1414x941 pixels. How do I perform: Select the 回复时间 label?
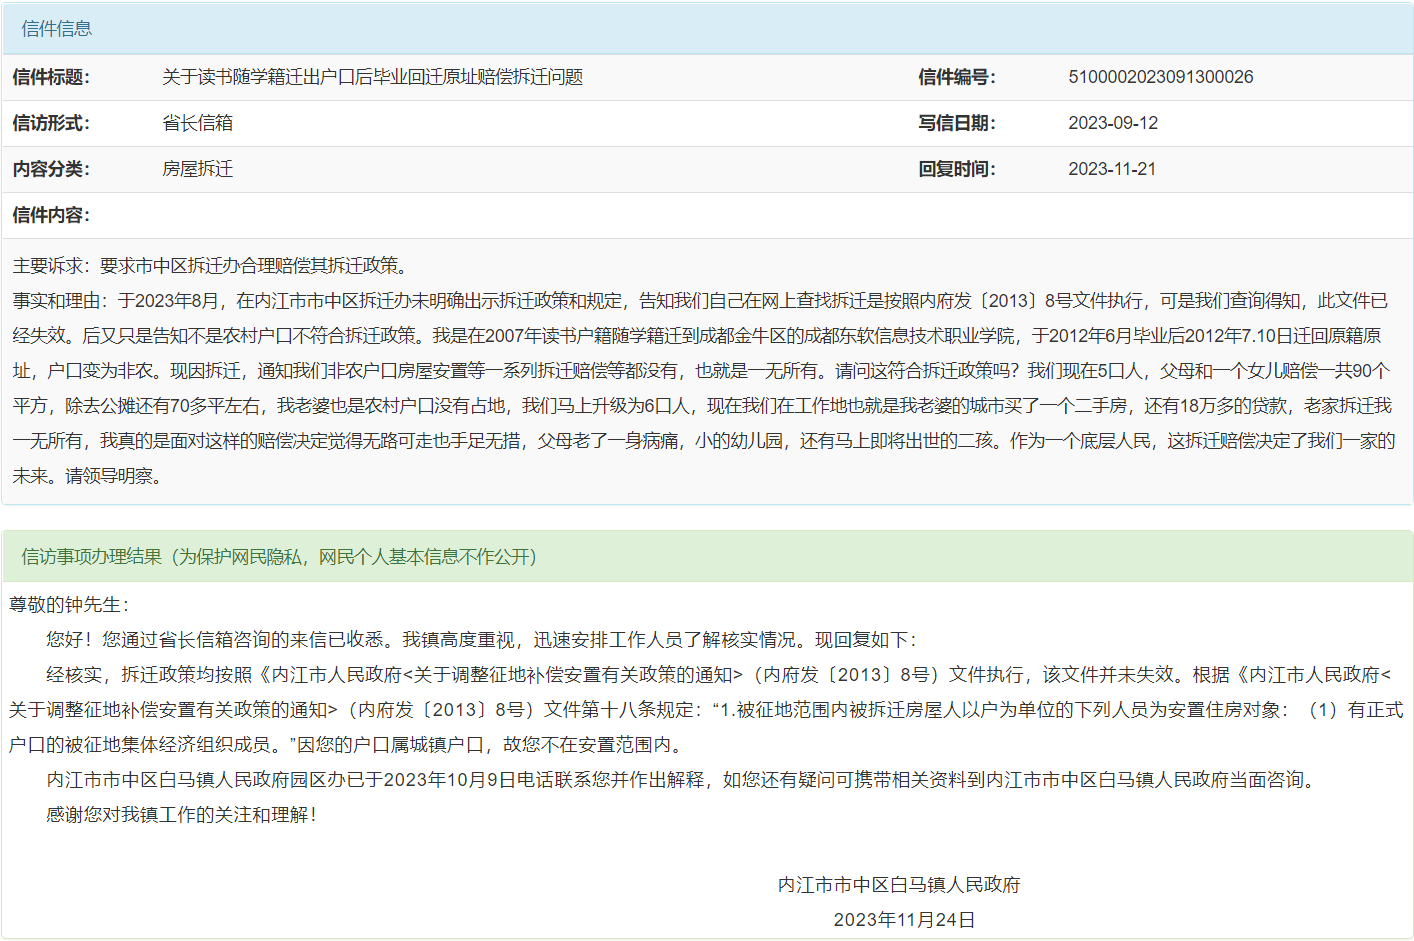point(957,169)
